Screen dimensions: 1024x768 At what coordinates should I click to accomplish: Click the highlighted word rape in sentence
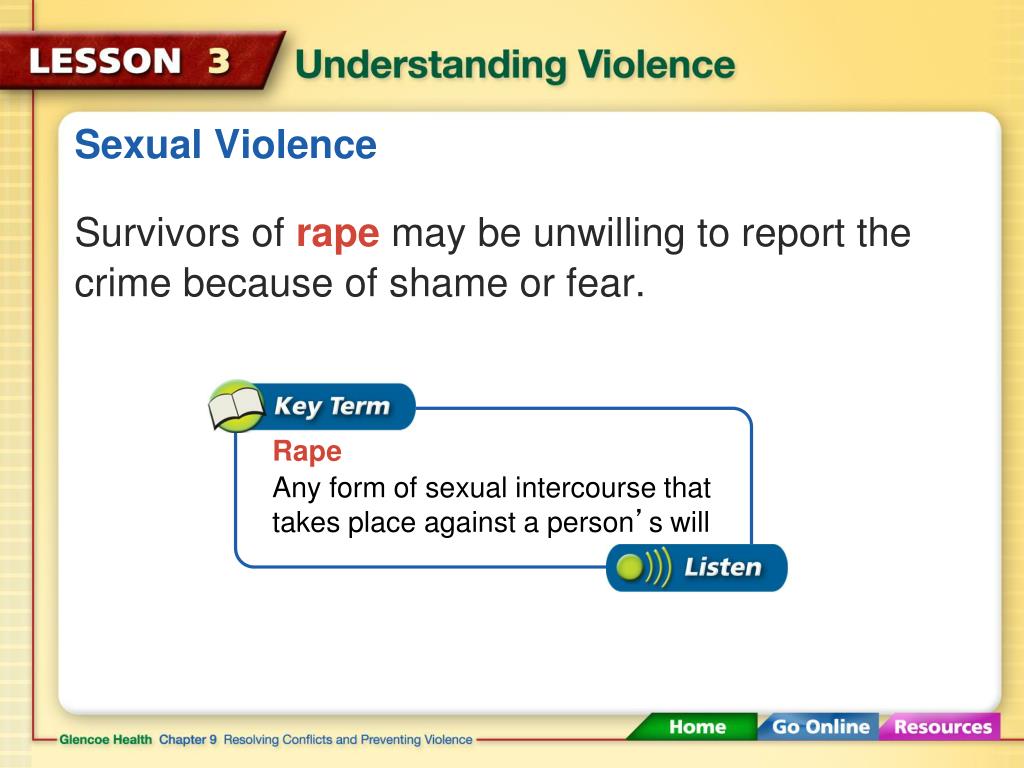pos(338,234)
